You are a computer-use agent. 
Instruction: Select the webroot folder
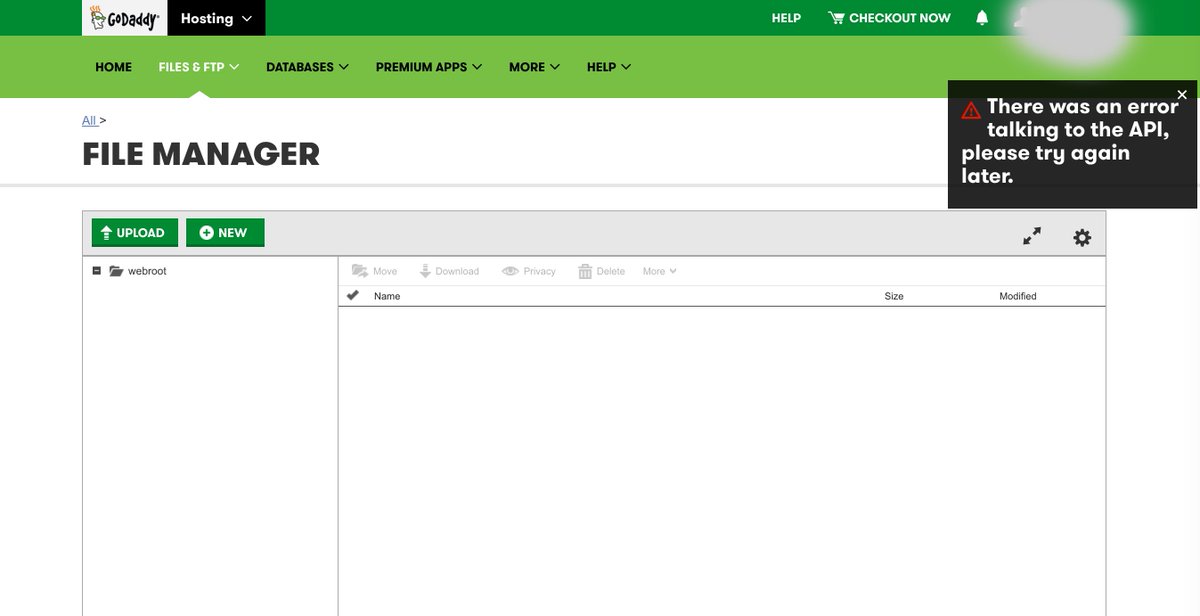pos(138,271)
